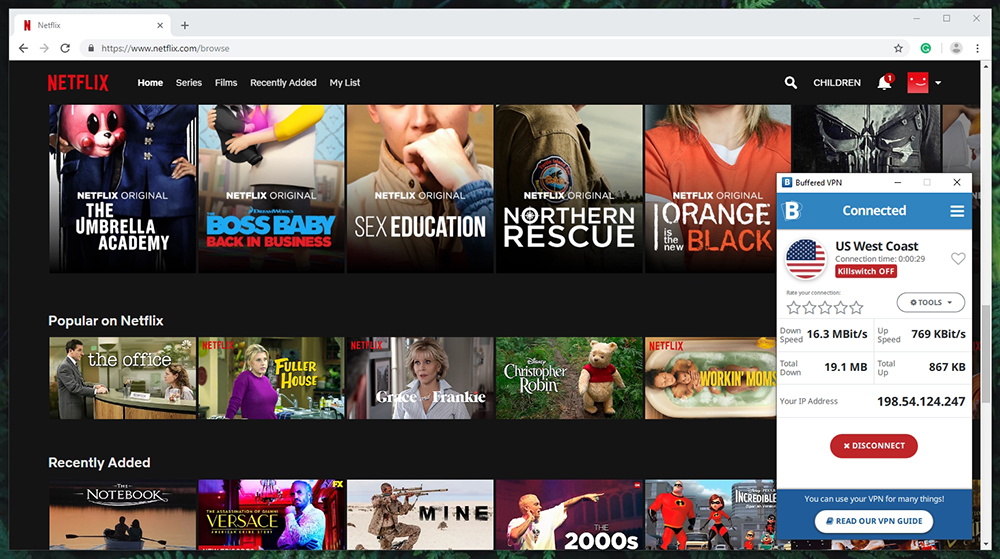Click the green Grammarly extension icon

(926, 48)
